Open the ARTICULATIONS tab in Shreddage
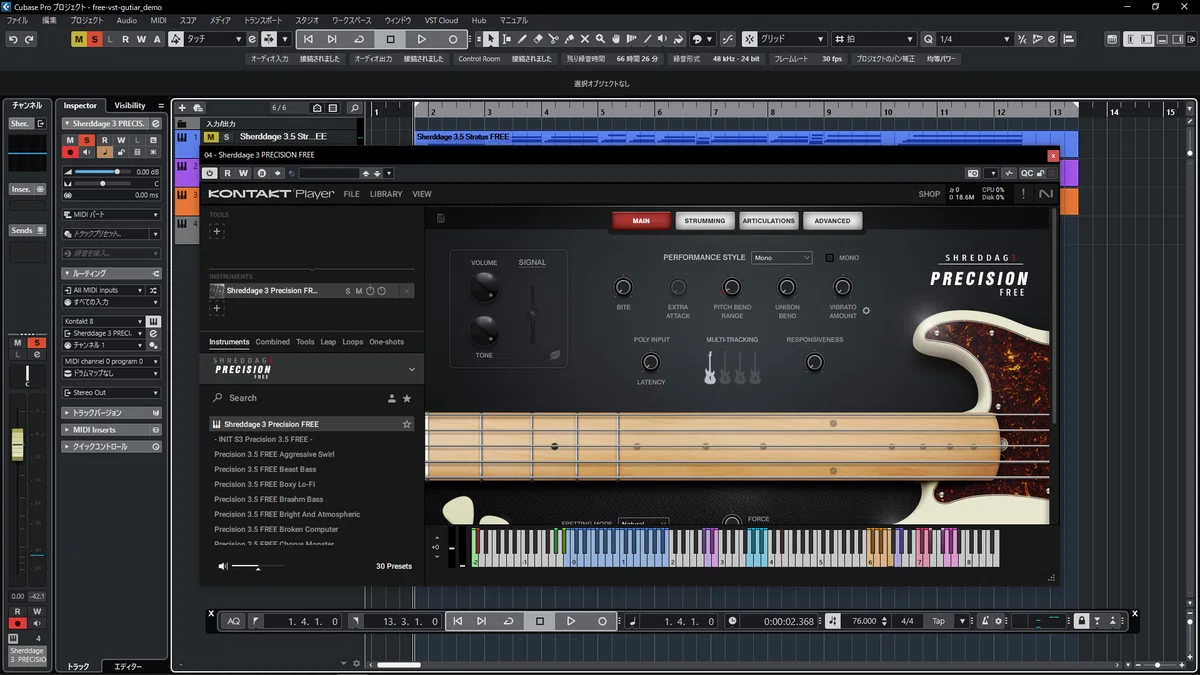1200x675 pixels. (768, 221)
